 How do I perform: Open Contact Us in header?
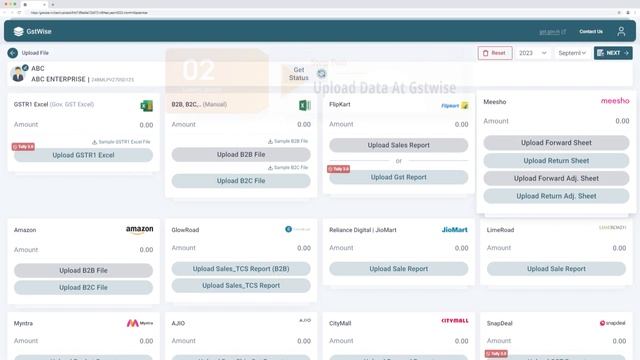[591, 31]
